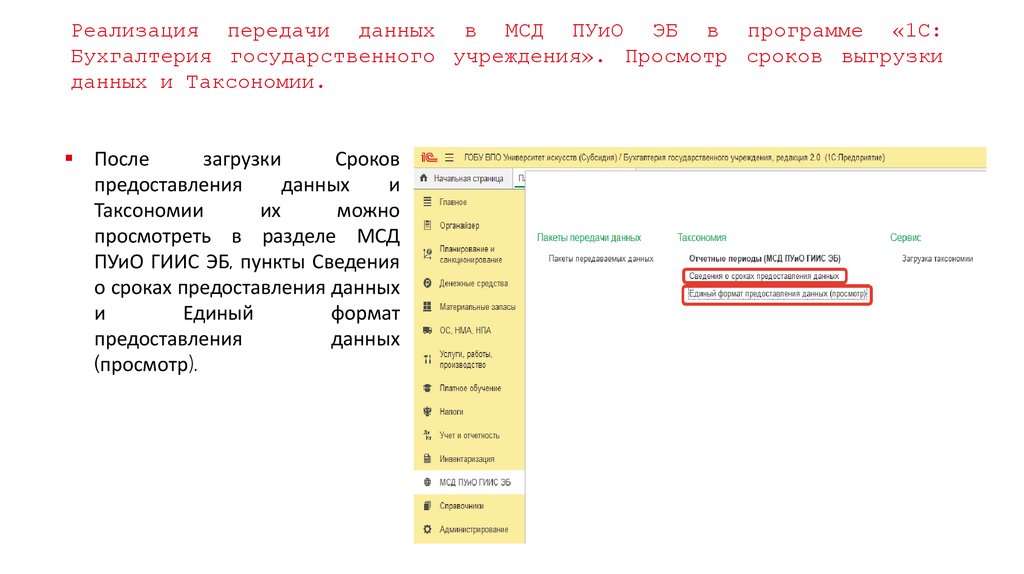The height and width of the screenshot is (574, 1024).
Task: Click the Инвентаризация icon
Action: tap(427, 458)
